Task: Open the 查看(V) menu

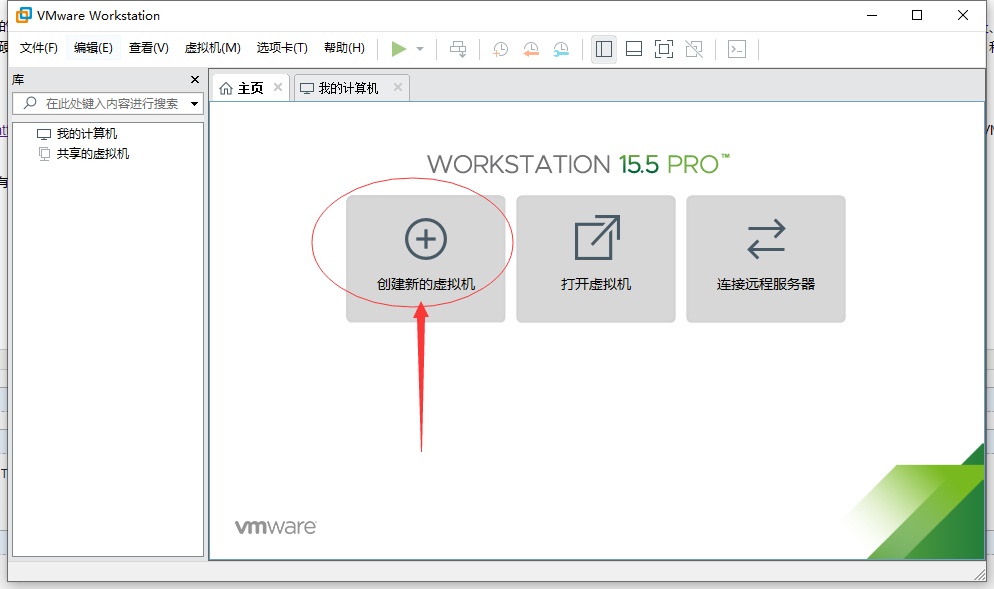Action: pyautogui.click(x=149, y=48)
